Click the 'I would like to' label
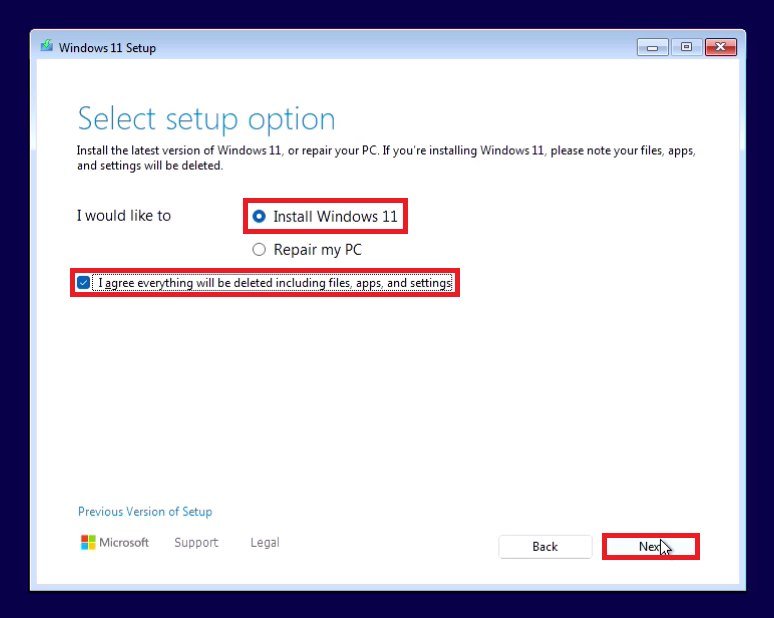774x618 pixels. 124,216
